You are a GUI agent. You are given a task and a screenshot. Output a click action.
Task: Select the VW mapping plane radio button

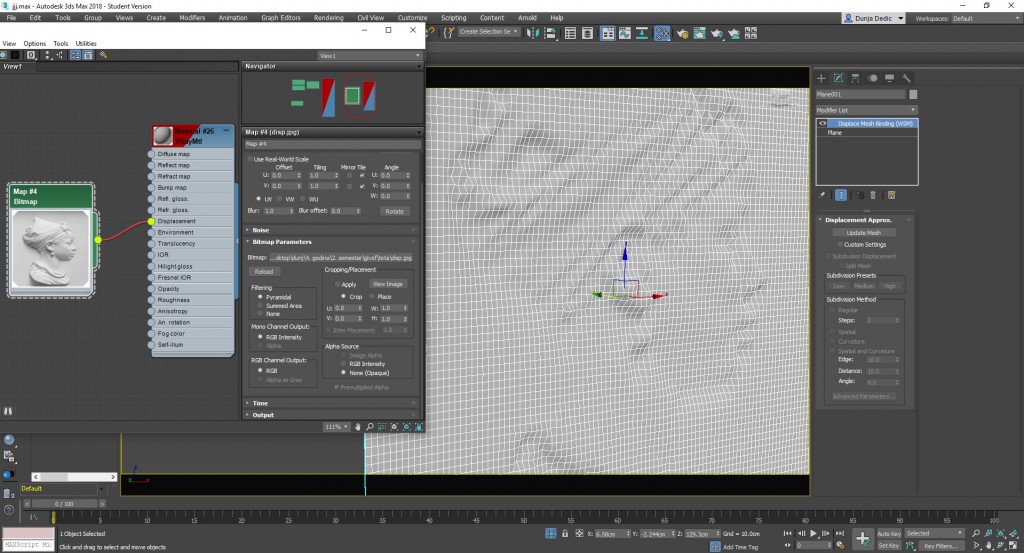coord(280,199)
